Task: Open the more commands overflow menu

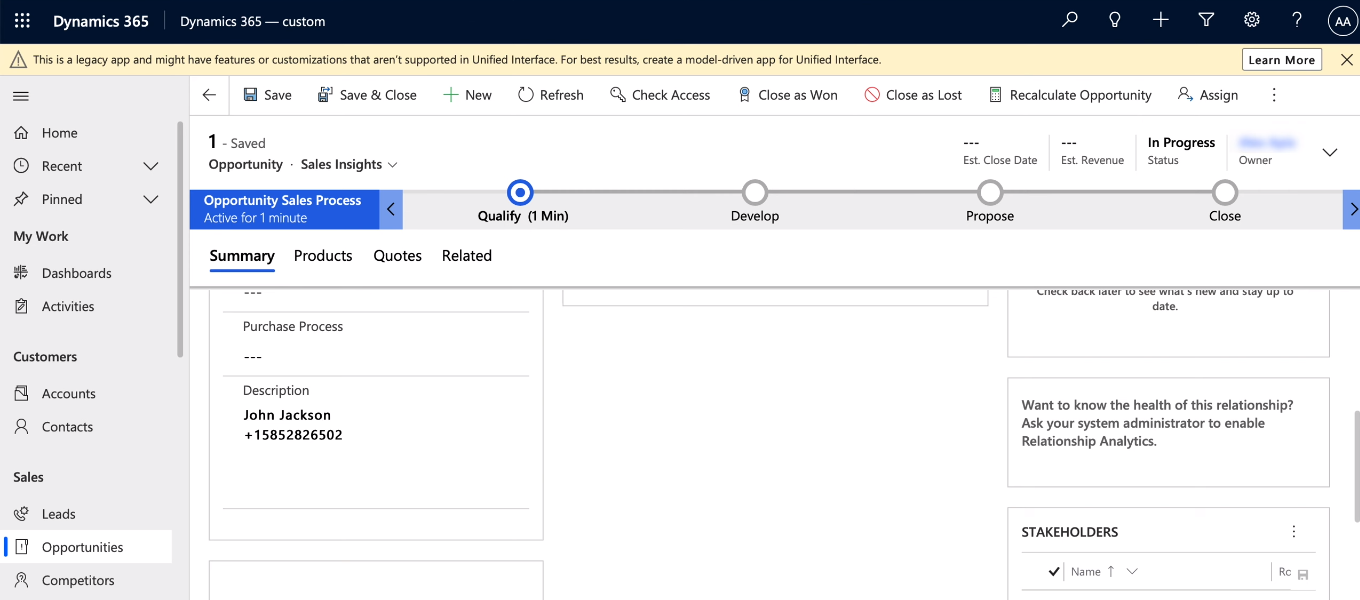Action: click(x=1274, y=95)
